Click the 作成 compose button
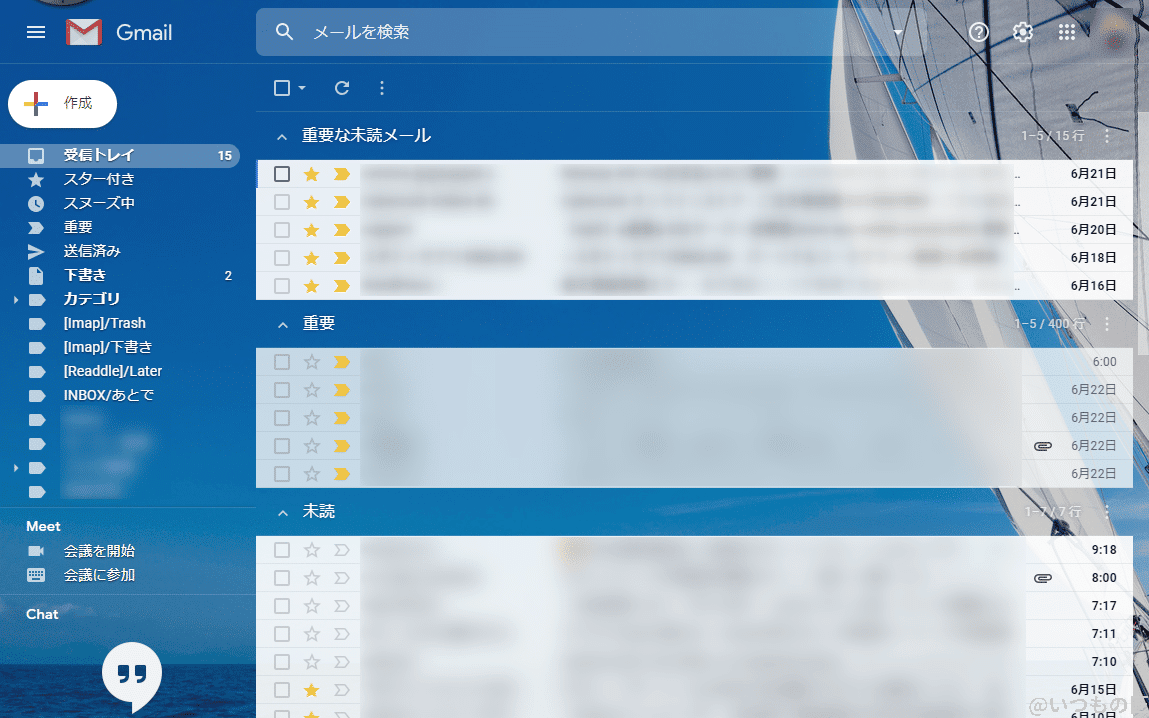Screen dimensions: 1149x718 (62, 103)
